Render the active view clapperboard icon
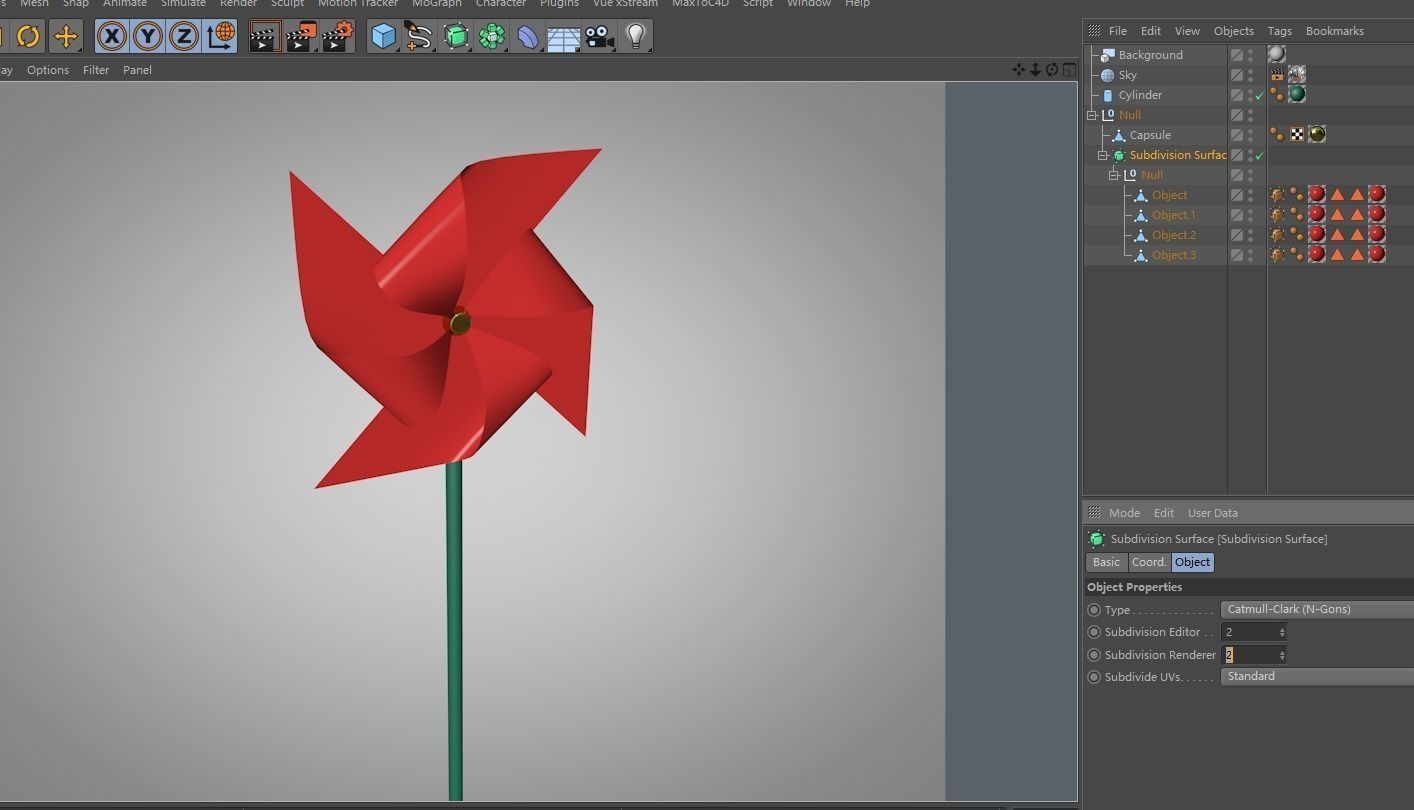The height and width of the screenshot is (810, 1414). click(264, 37)
